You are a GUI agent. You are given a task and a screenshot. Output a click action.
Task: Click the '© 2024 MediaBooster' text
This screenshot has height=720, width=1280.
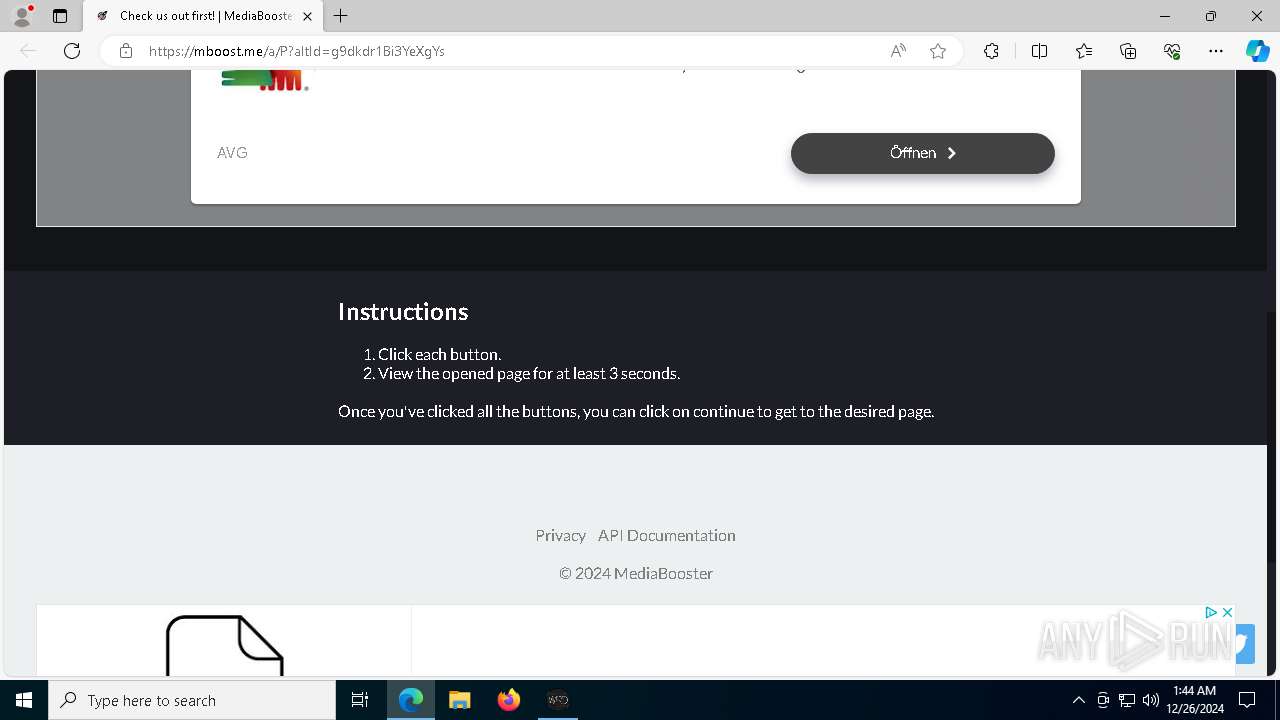[x=636, y=573]
